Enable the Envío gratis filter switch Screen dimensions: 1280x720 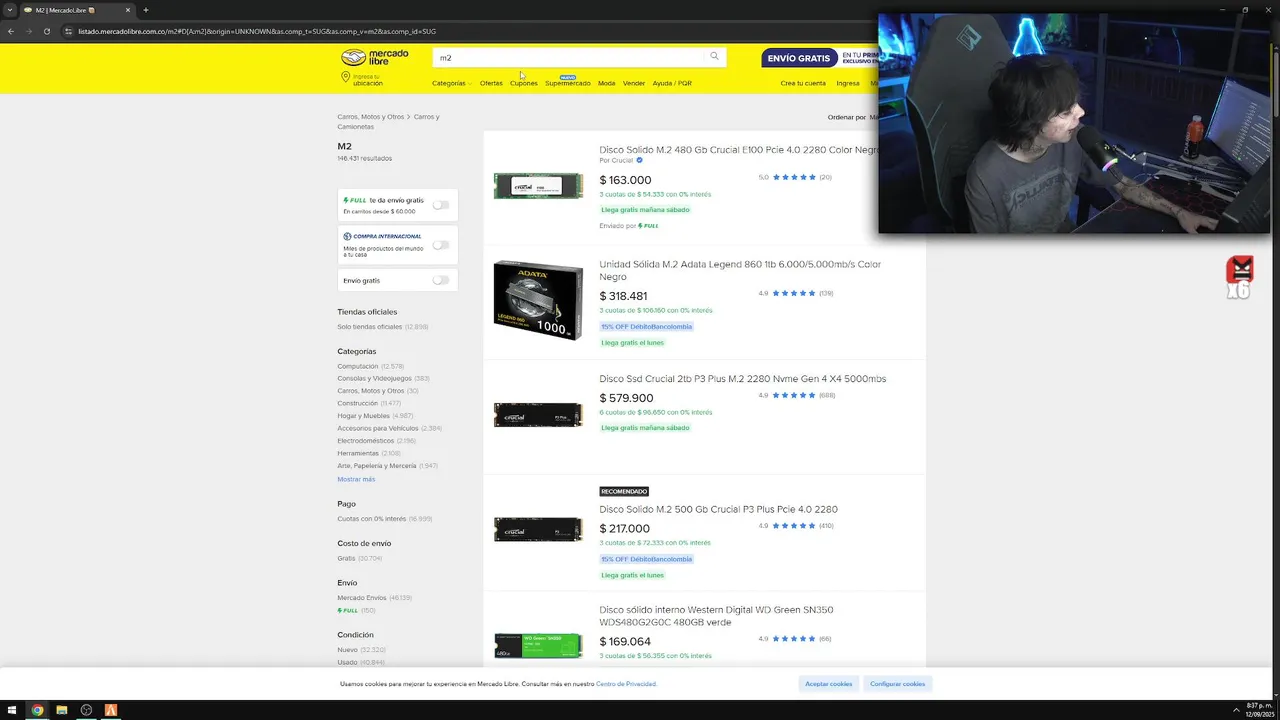440,280
